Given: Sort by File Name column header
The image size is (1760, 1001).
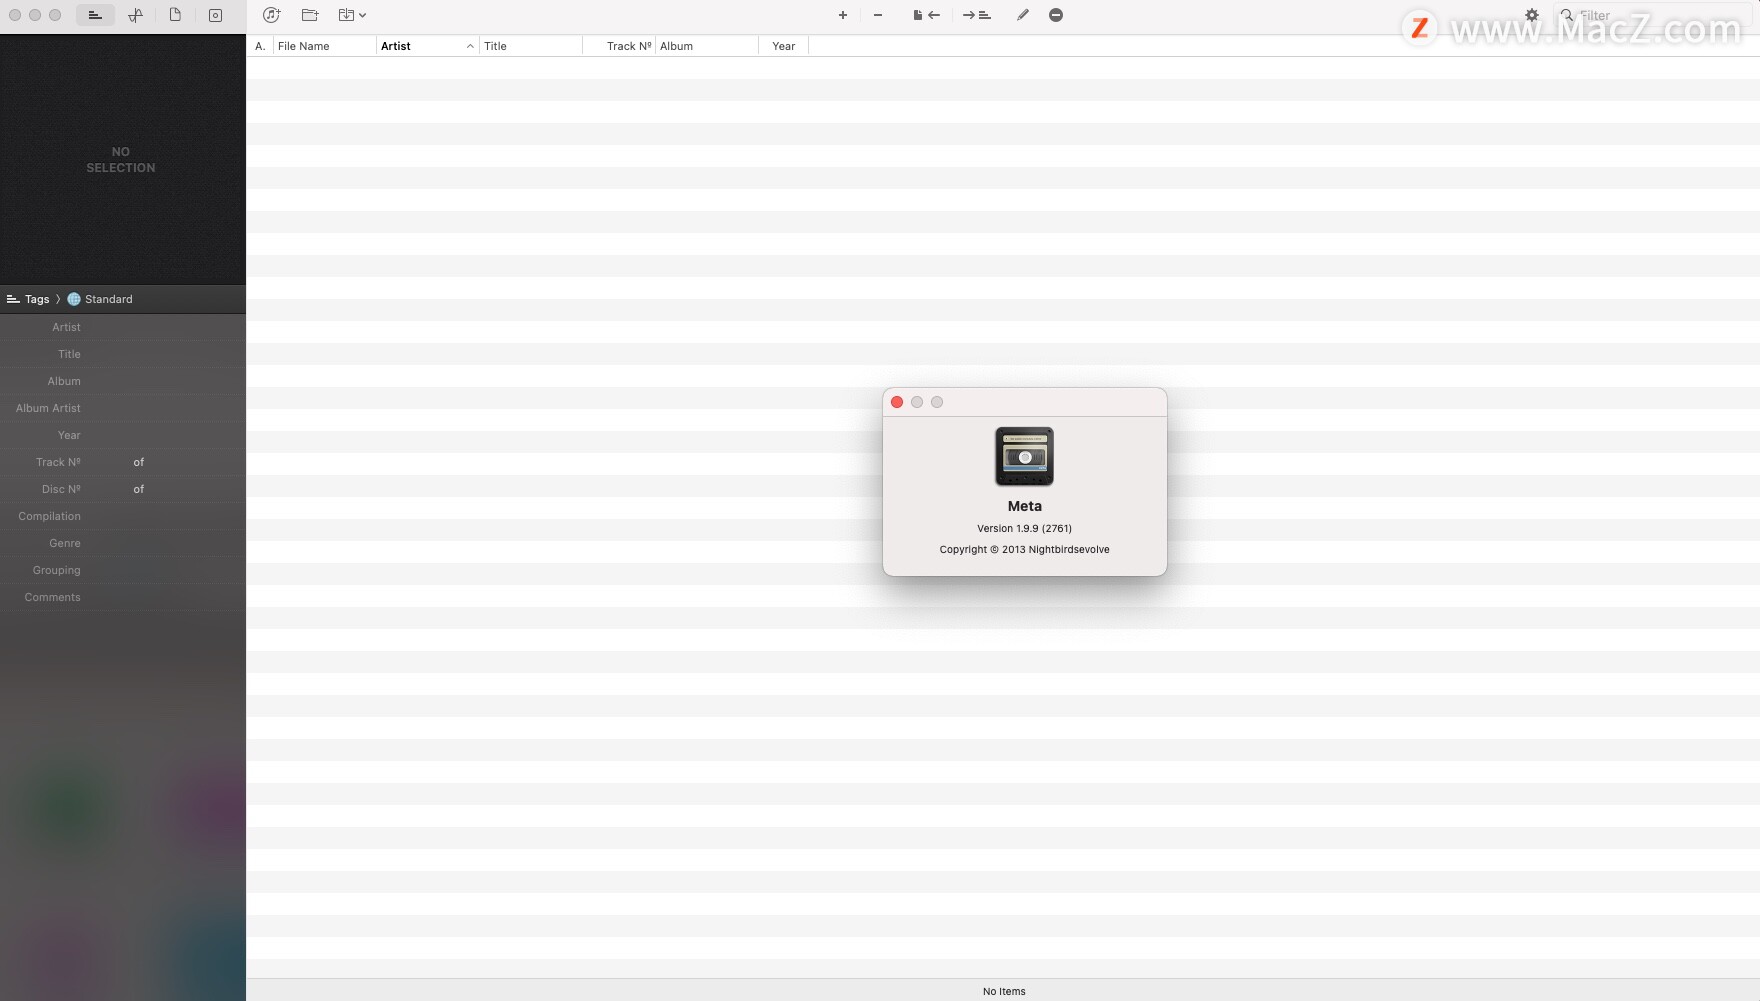Looking at the screenshot, I should pos(324,46).
